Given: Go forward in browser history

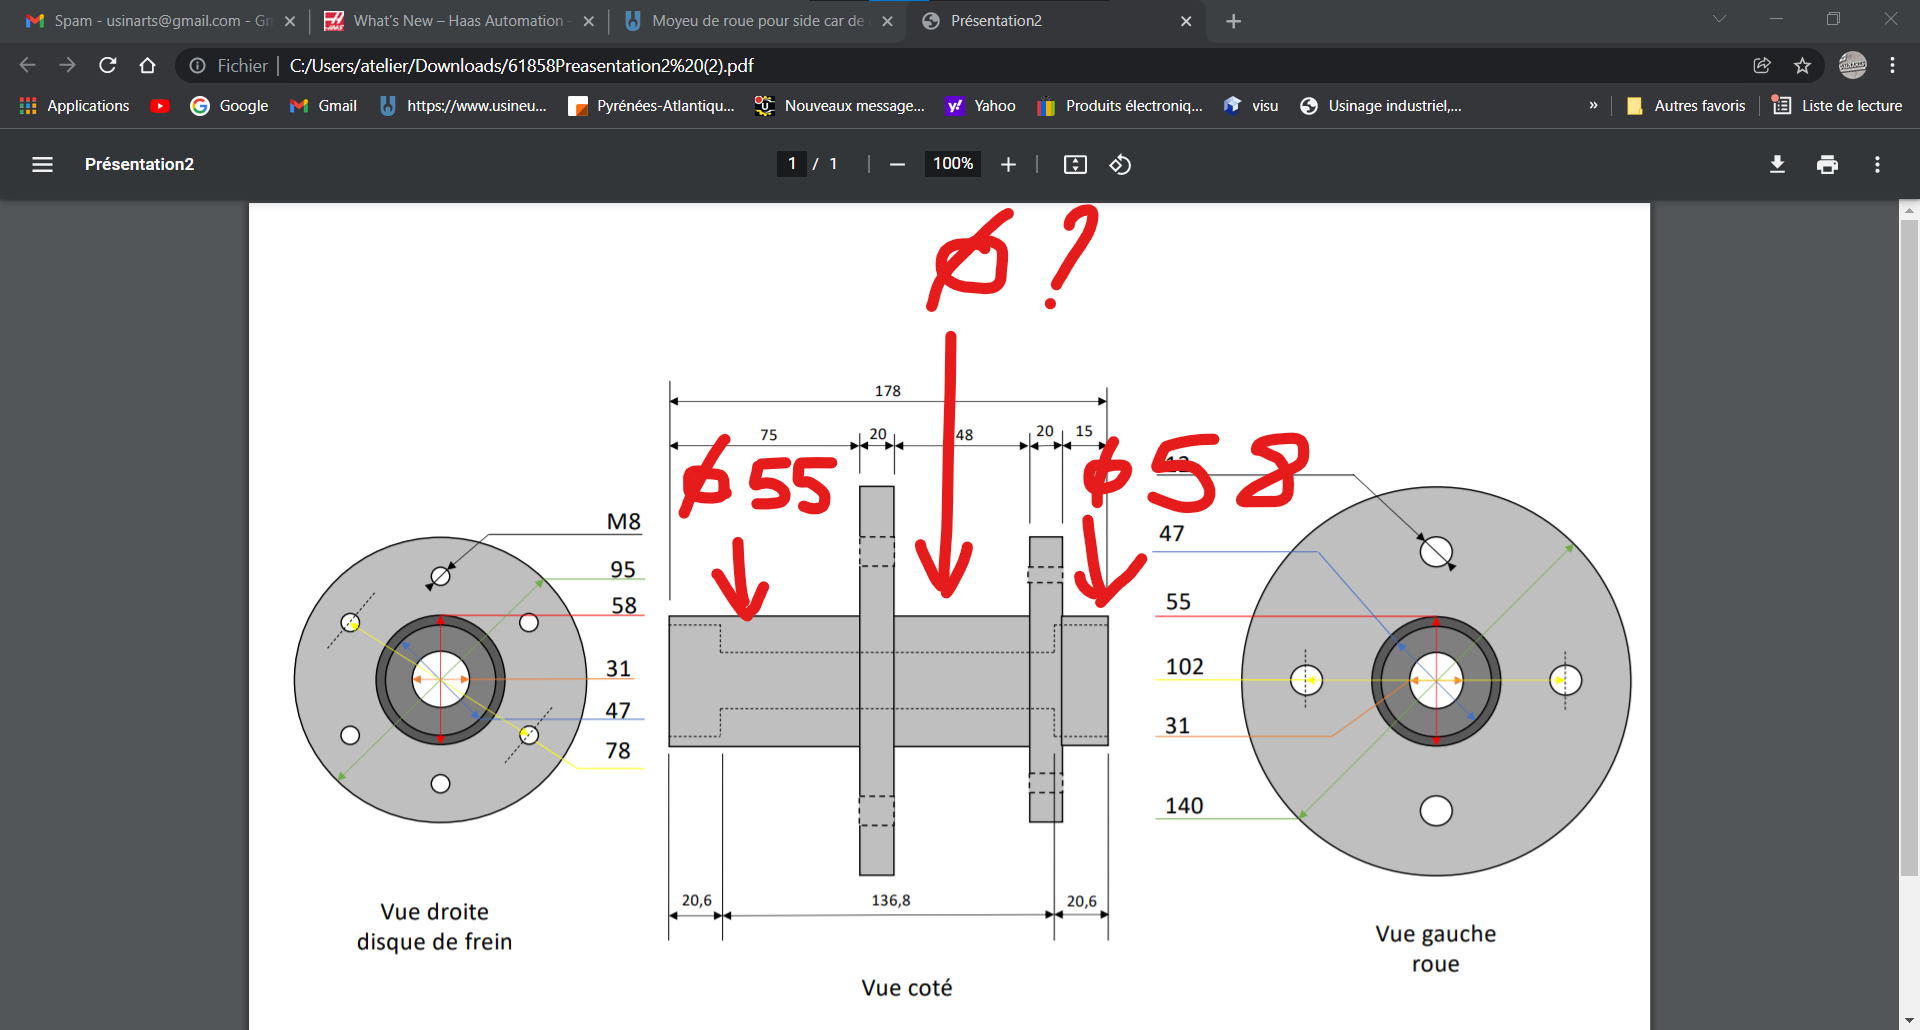Looking at the screenshot, I should tap(67, 65).
